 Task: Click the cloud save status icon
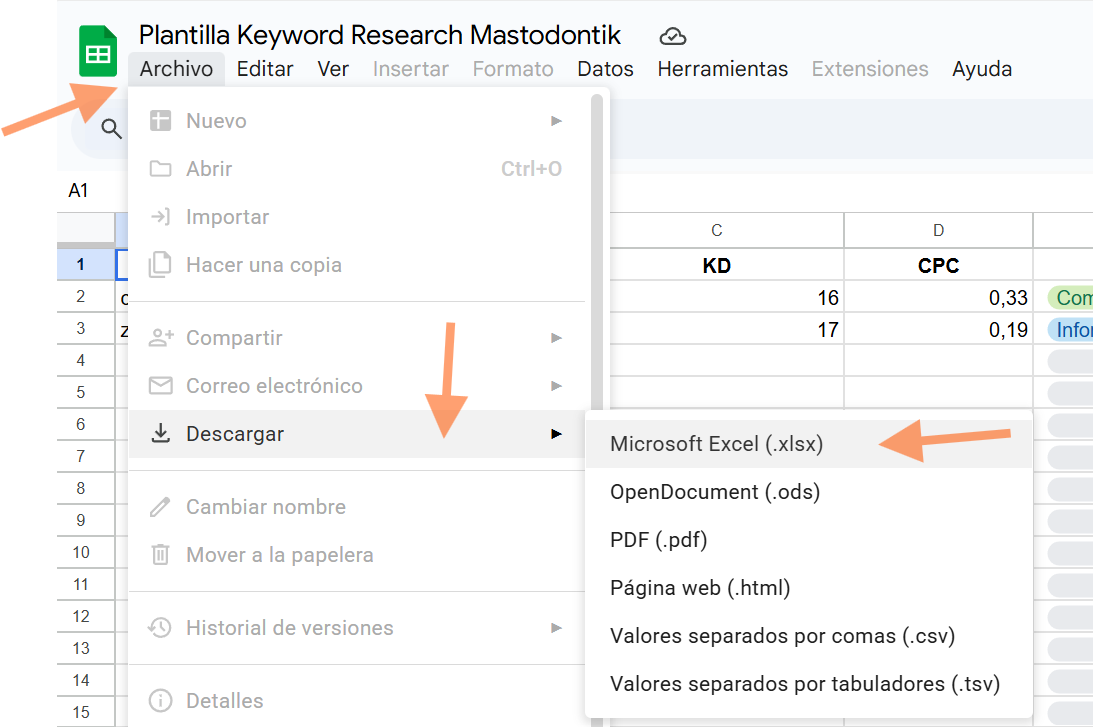[x=673, y=36]
